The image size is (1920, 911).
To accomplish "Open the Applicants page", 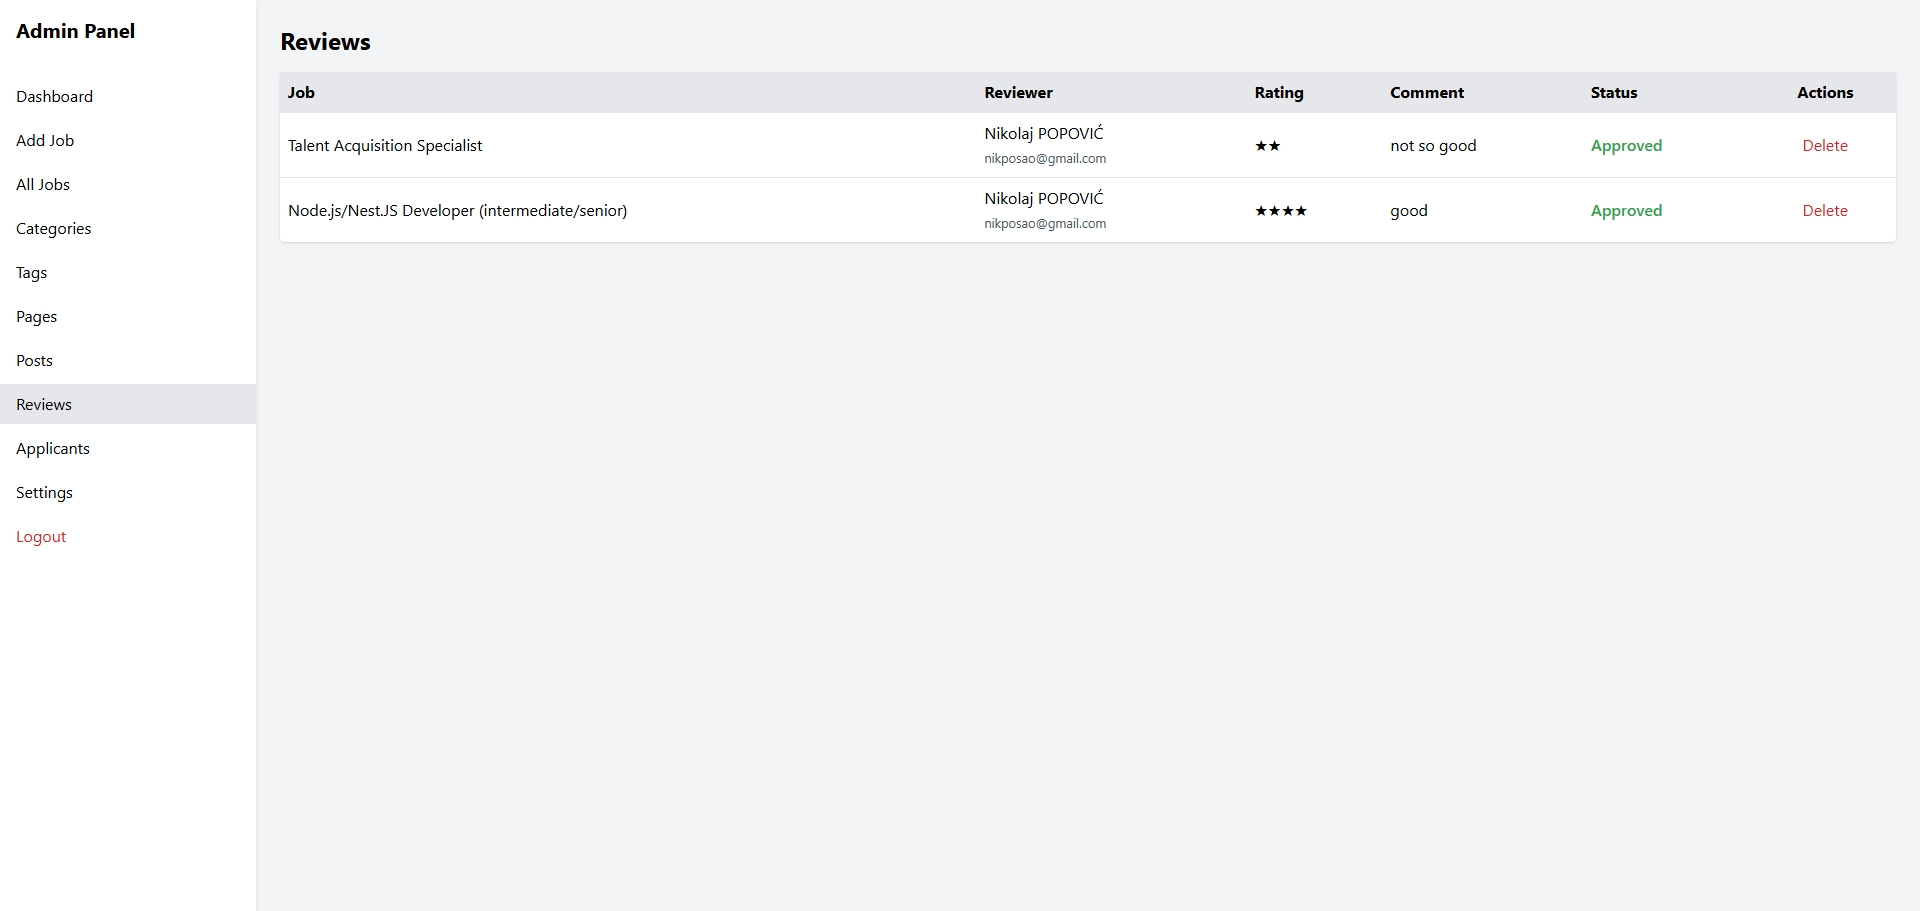I will pyautogui.click(x=53, y=449).
